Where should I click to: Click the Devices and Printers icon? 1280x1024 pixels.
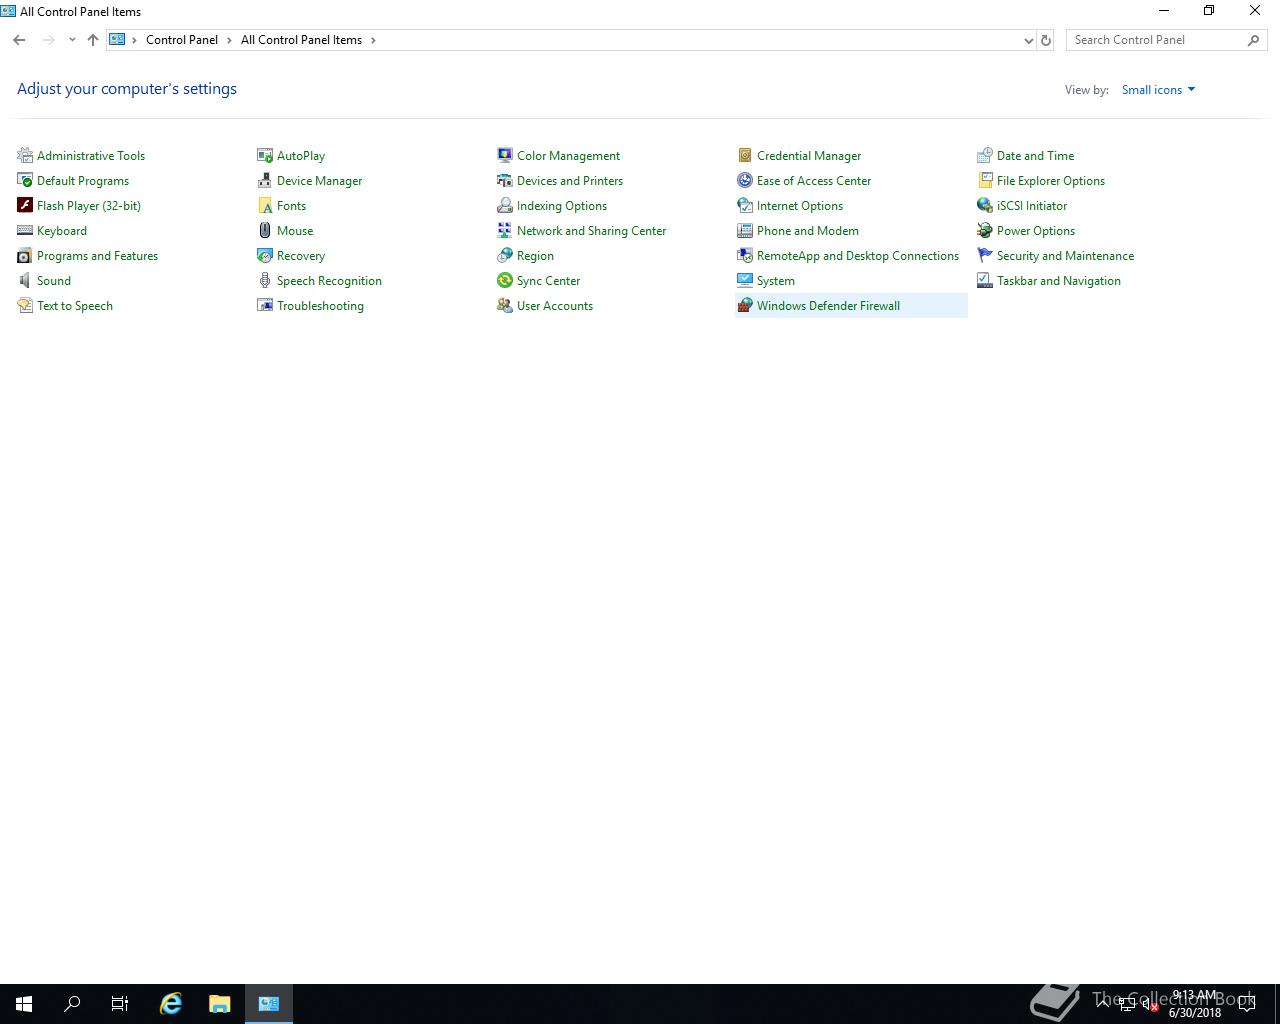[505, 180]
